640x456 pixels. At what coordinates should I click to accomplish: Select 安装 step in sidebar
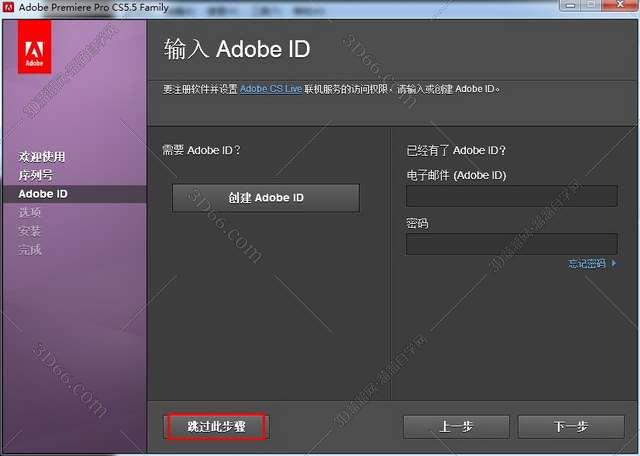tap(29, 231)
